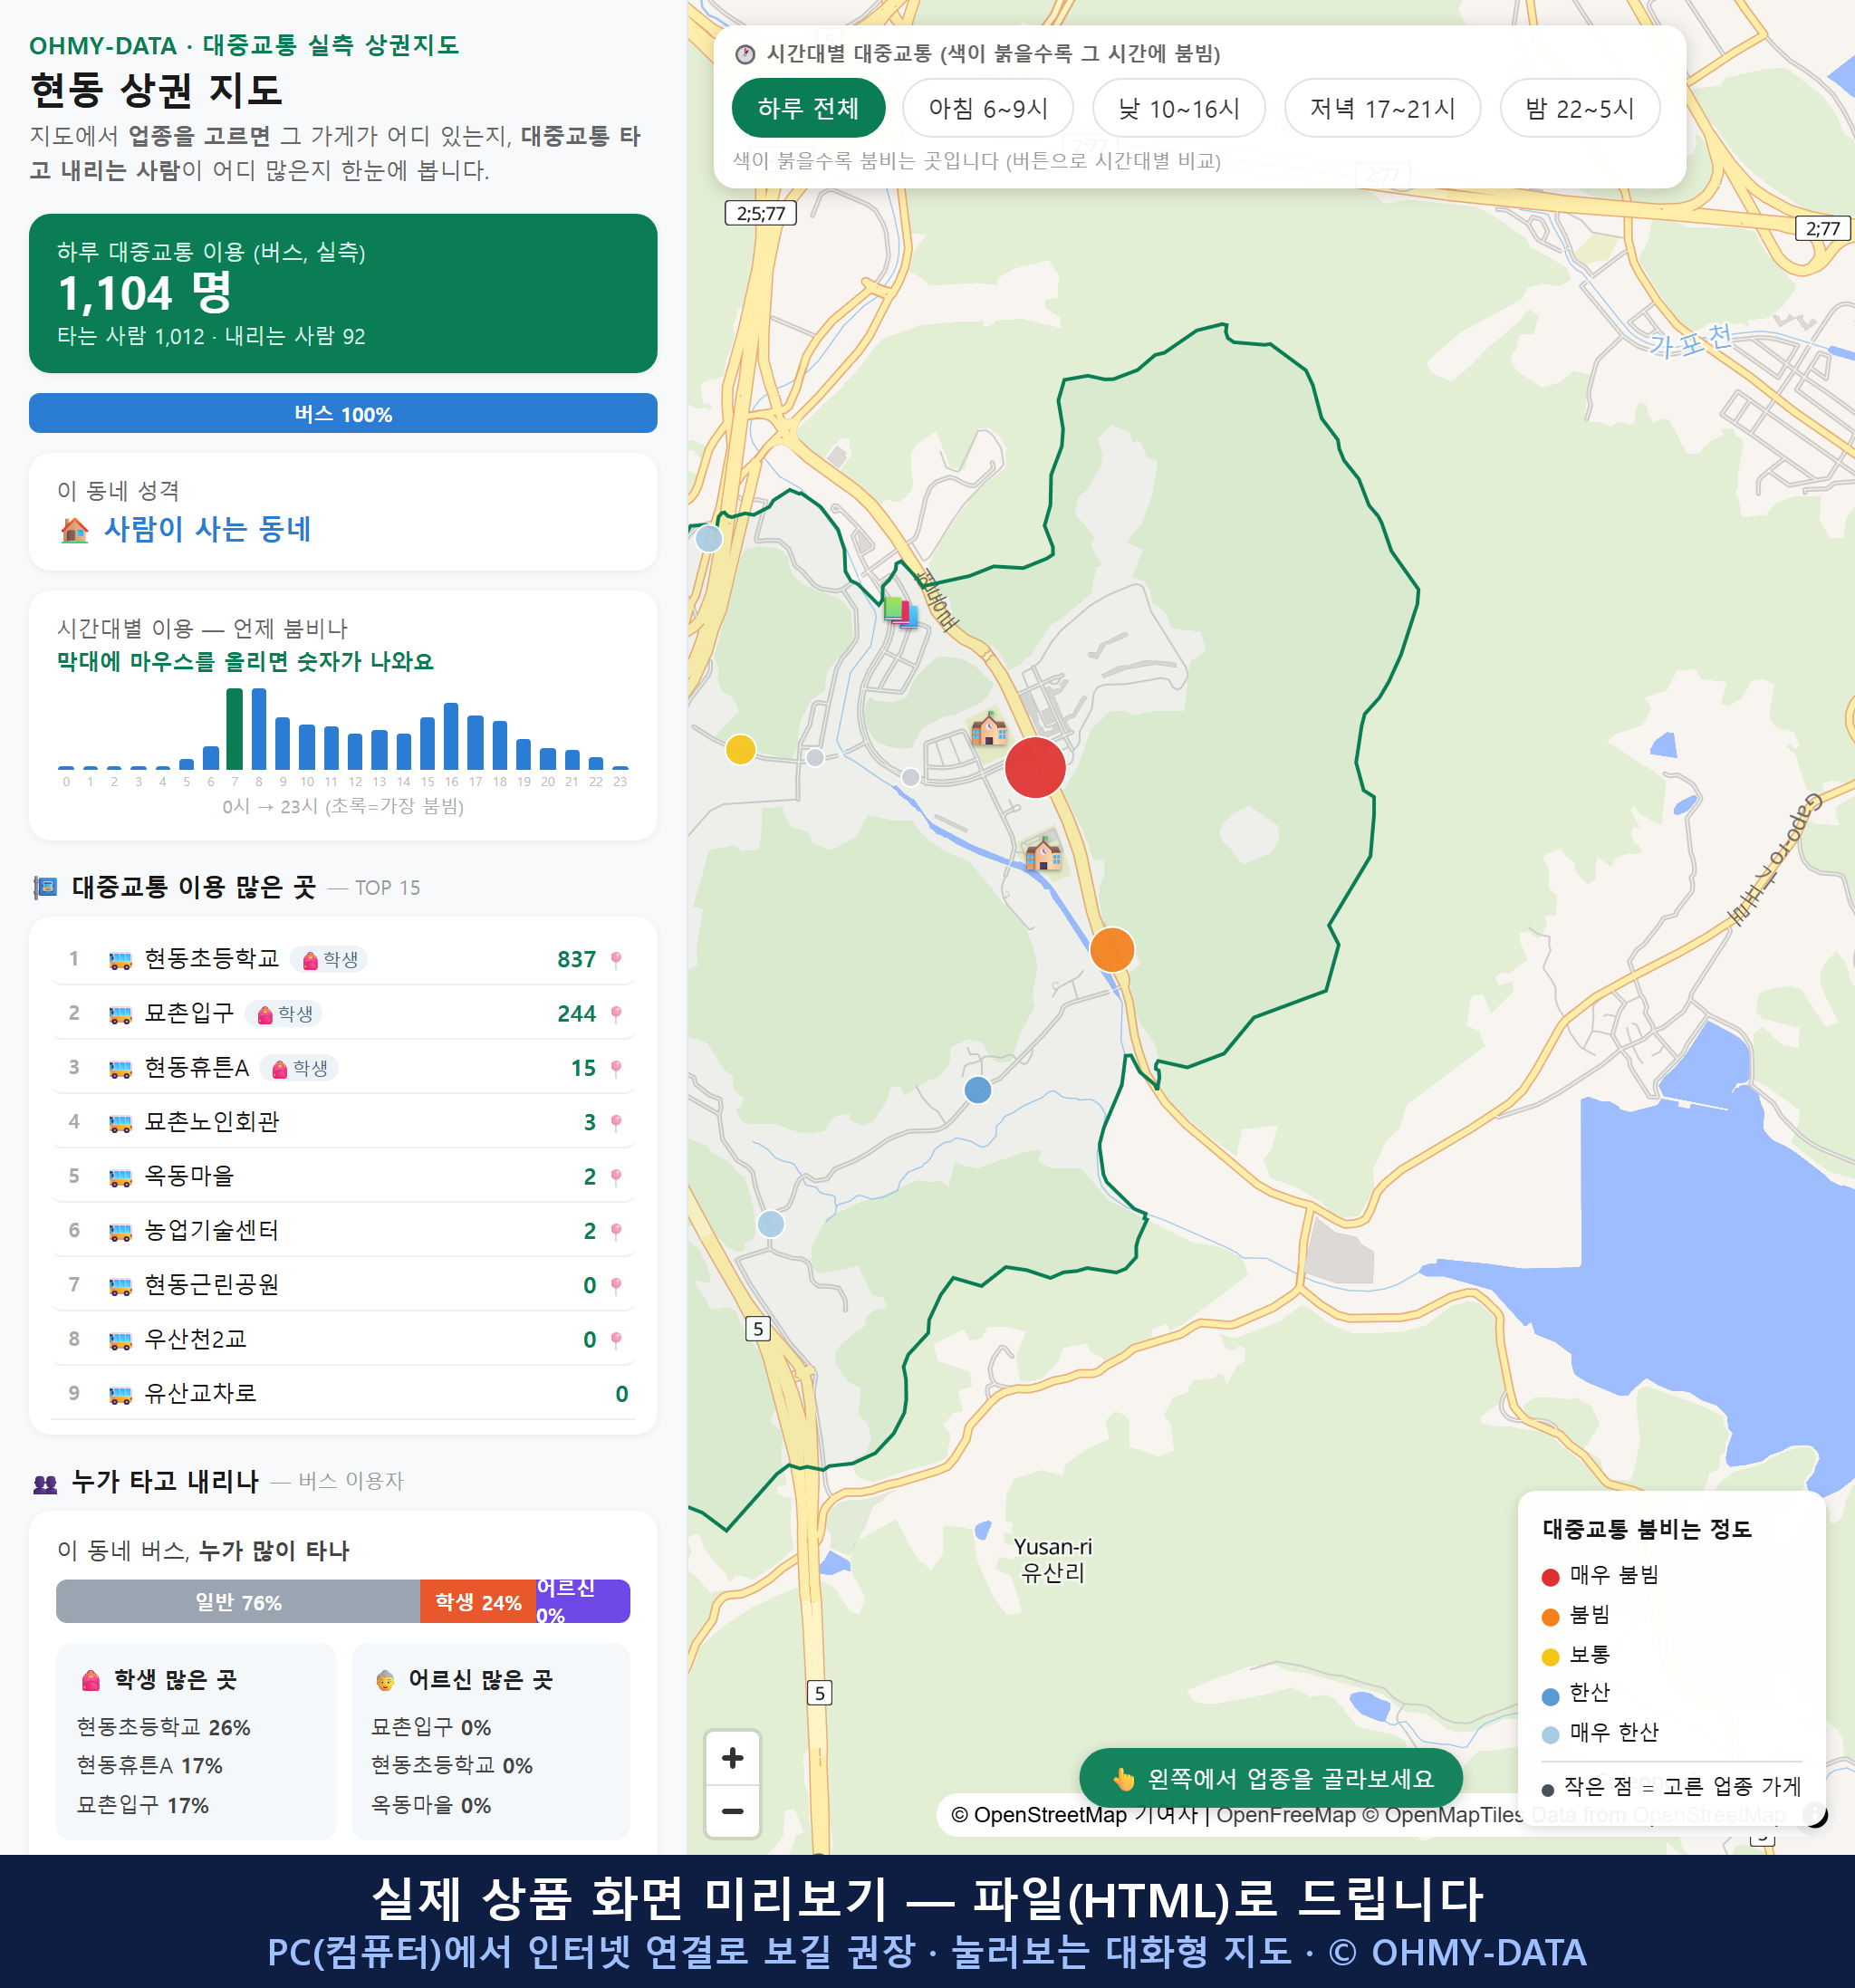Click the 어르신 많은 곳 card heading
This screenshot has height=1988, width=1855.
pos(464,1680)
